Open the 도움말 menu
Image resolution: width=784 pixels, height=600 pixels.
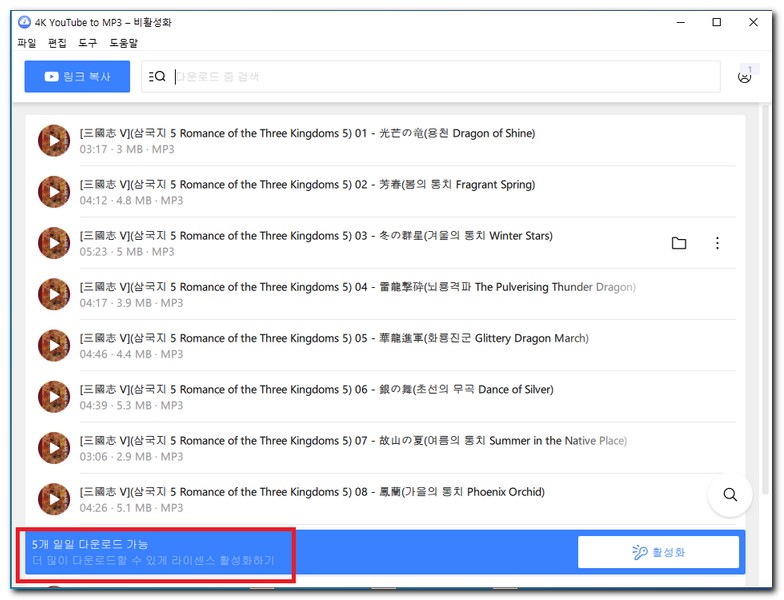pyautogui.click(x=124, y=43)
